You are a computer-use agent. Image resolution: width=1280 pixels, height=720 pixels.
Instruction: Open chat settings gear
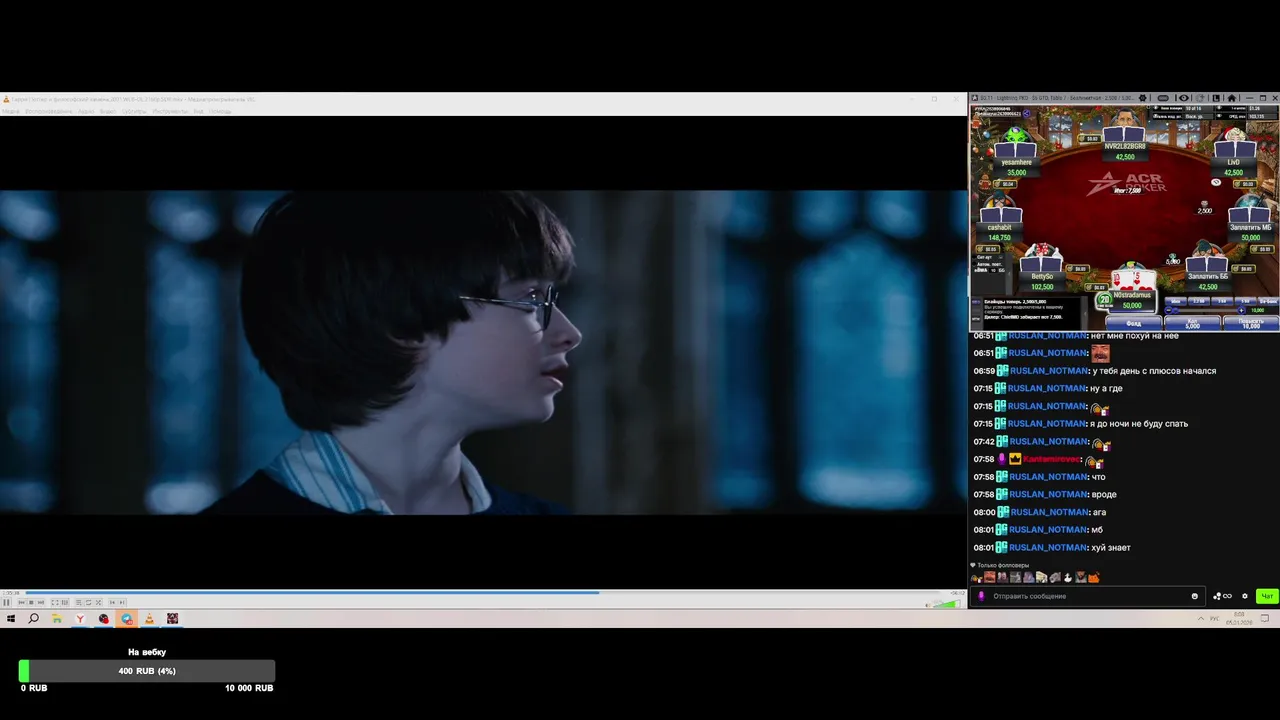(x=1245, y=596)
